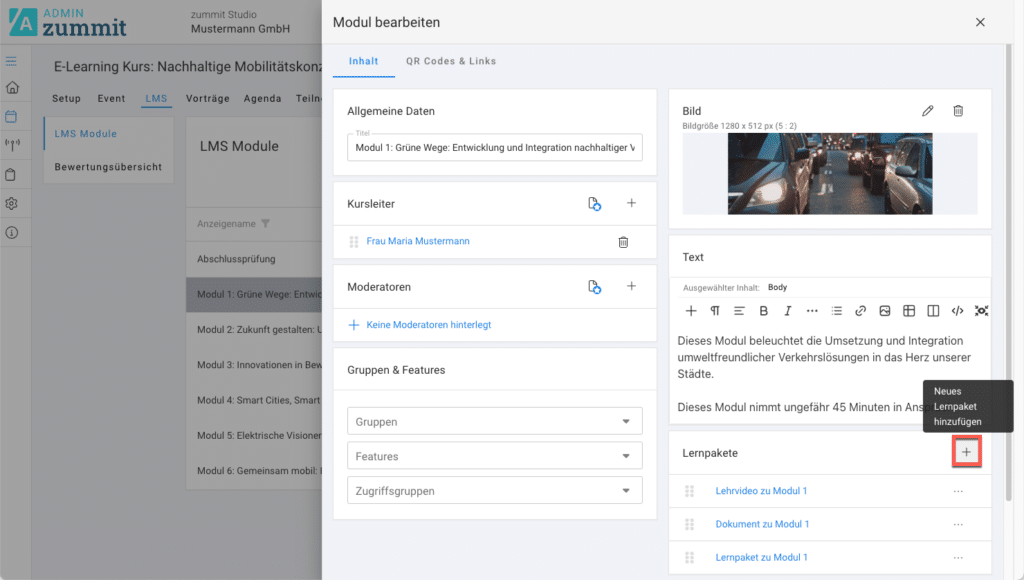
Task: Expand the Gruppen dropdown
Action: click(x=494, y=422)
